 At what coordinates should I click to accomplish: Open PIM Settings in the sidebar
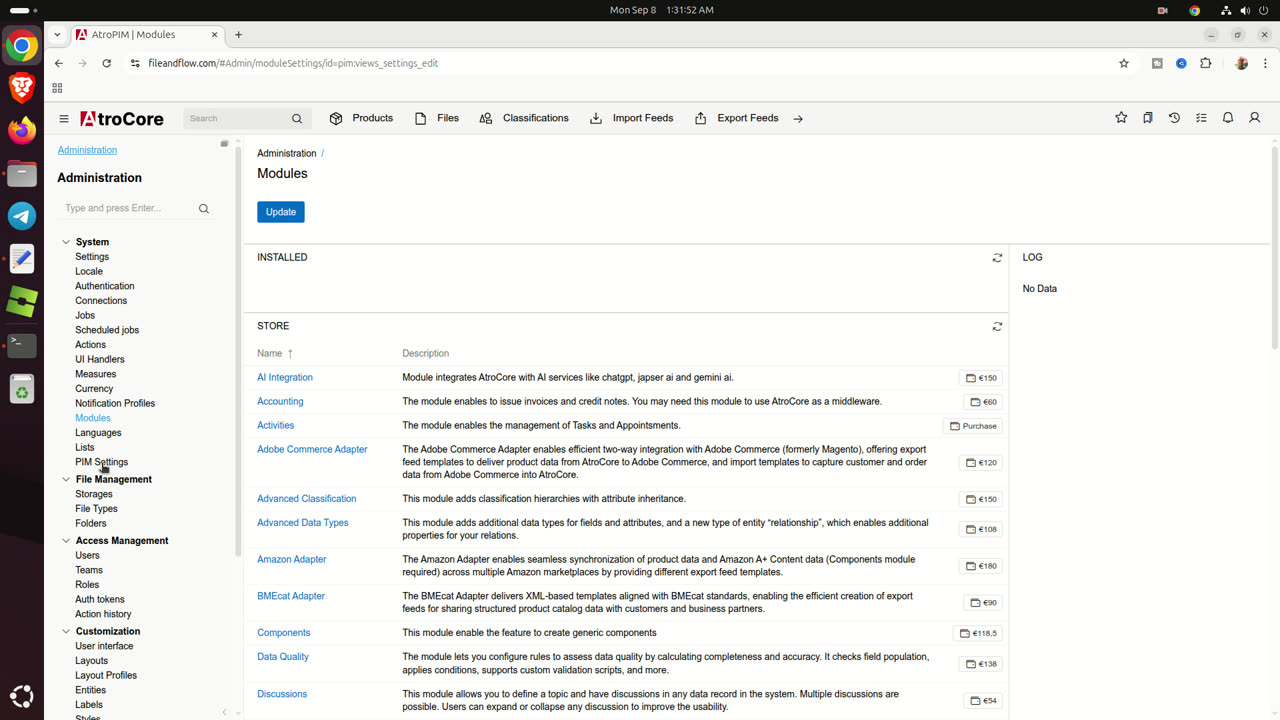[x=102, y=462]
